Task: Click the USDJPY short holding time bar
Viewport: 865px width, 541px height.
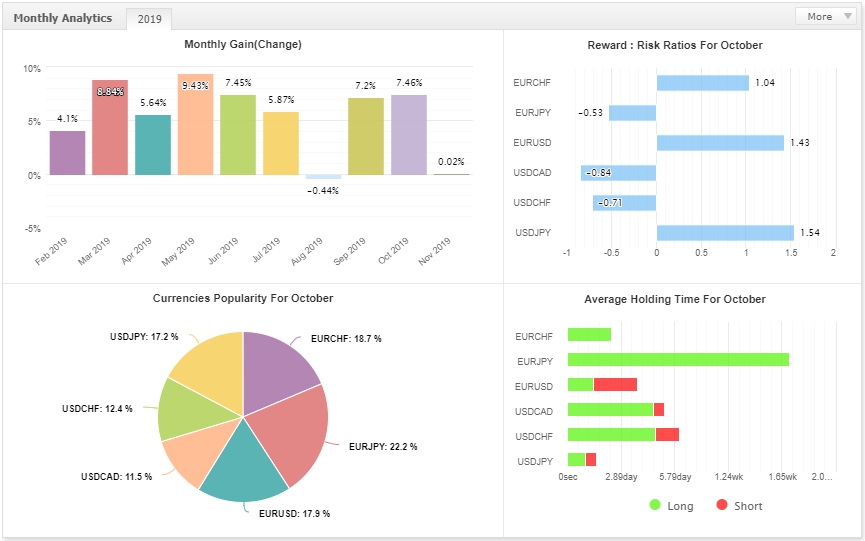Action: click(x=591, y=459)
